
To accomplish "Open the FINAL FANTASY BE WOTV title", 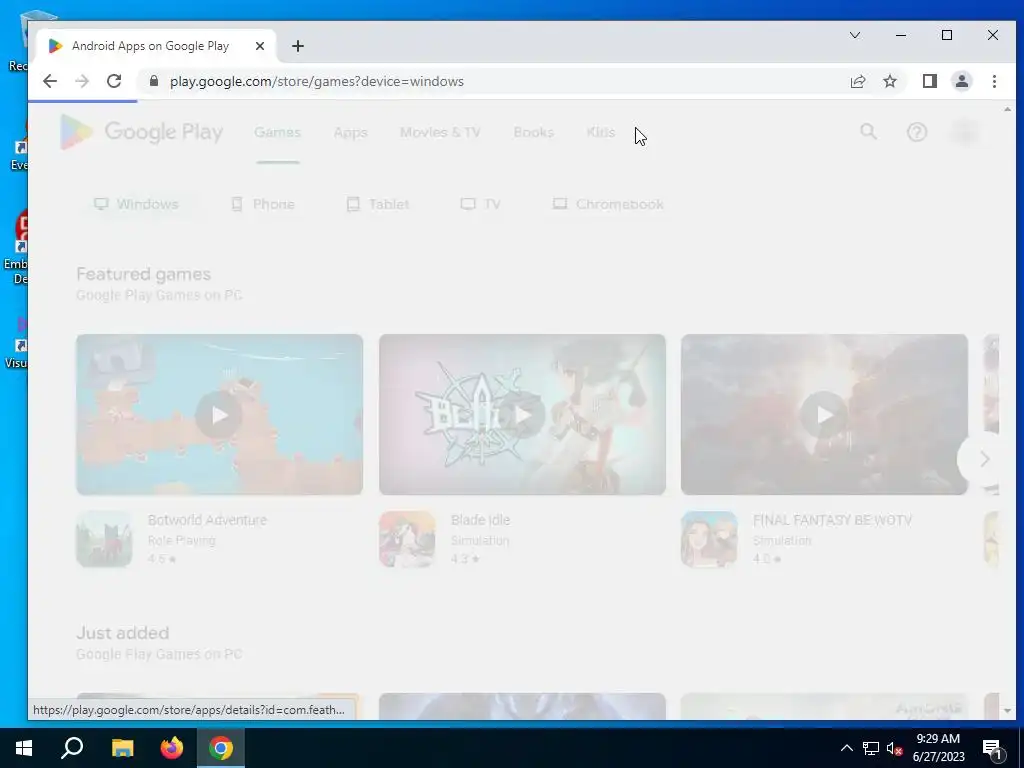I will pos(832,520).
